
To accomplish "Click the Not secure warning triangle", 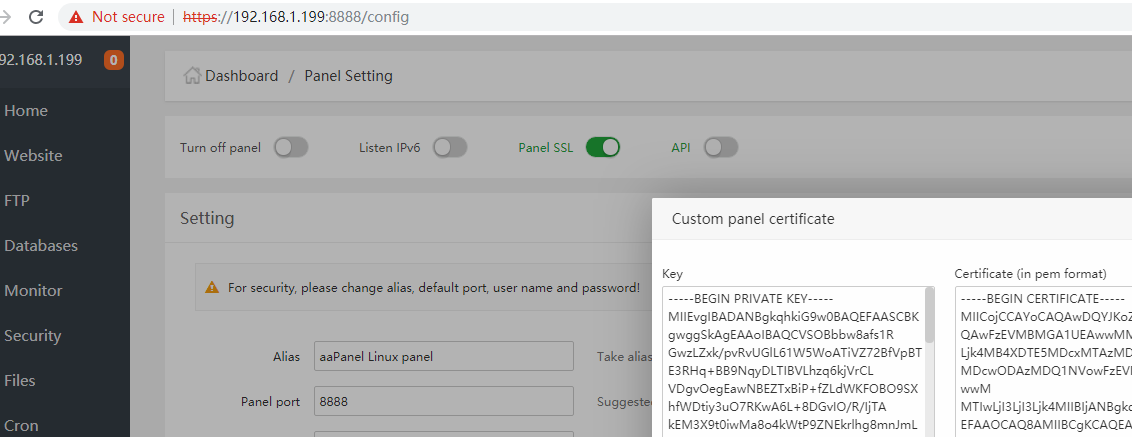I will [75, 17].
